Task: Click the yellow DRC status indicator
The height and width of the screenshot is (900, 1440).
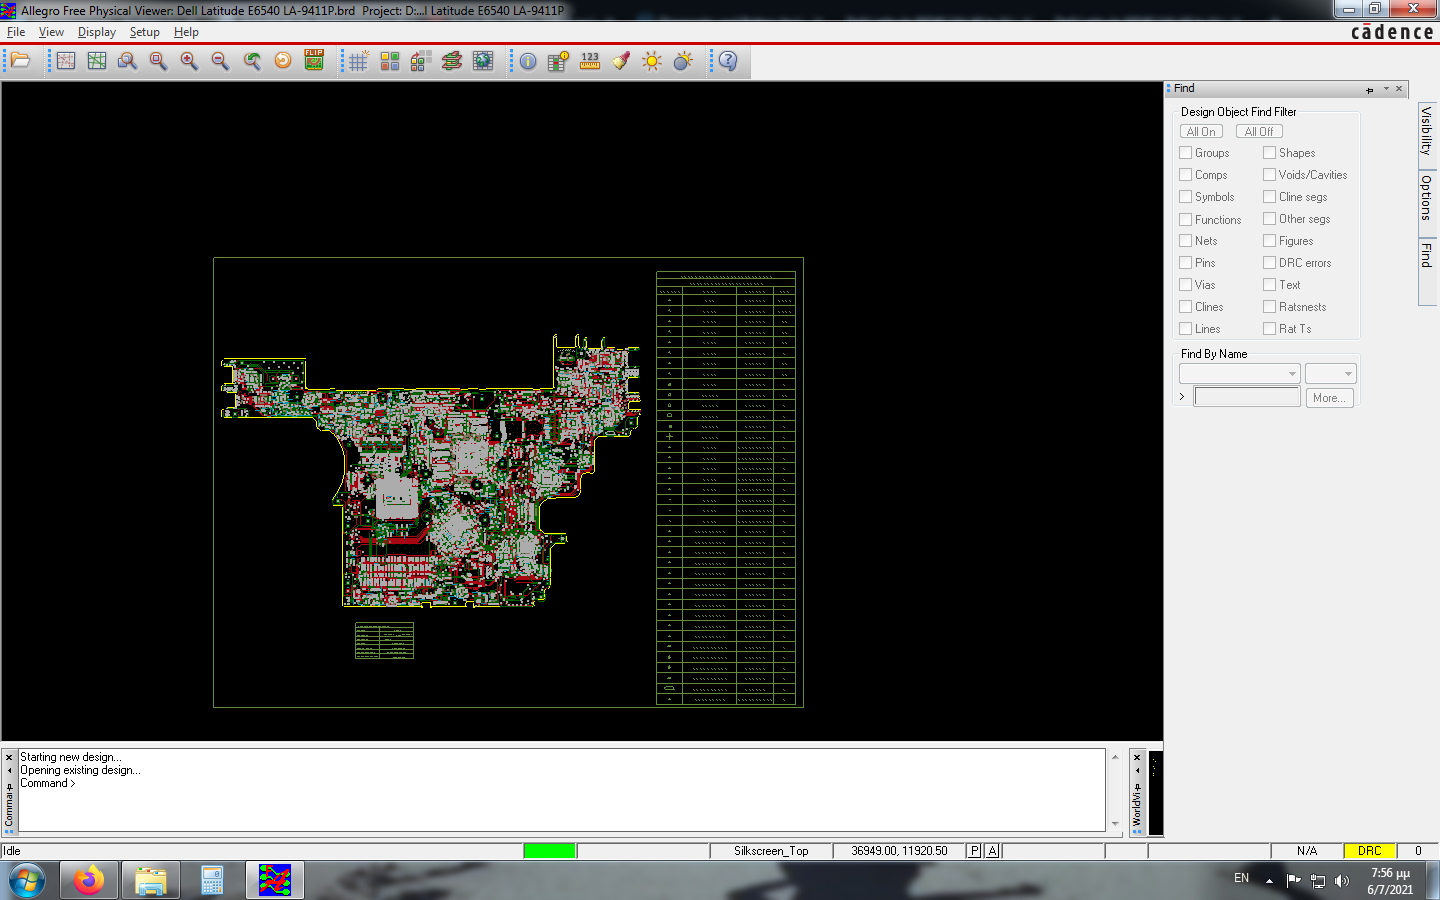Action: click(1369, 851)
